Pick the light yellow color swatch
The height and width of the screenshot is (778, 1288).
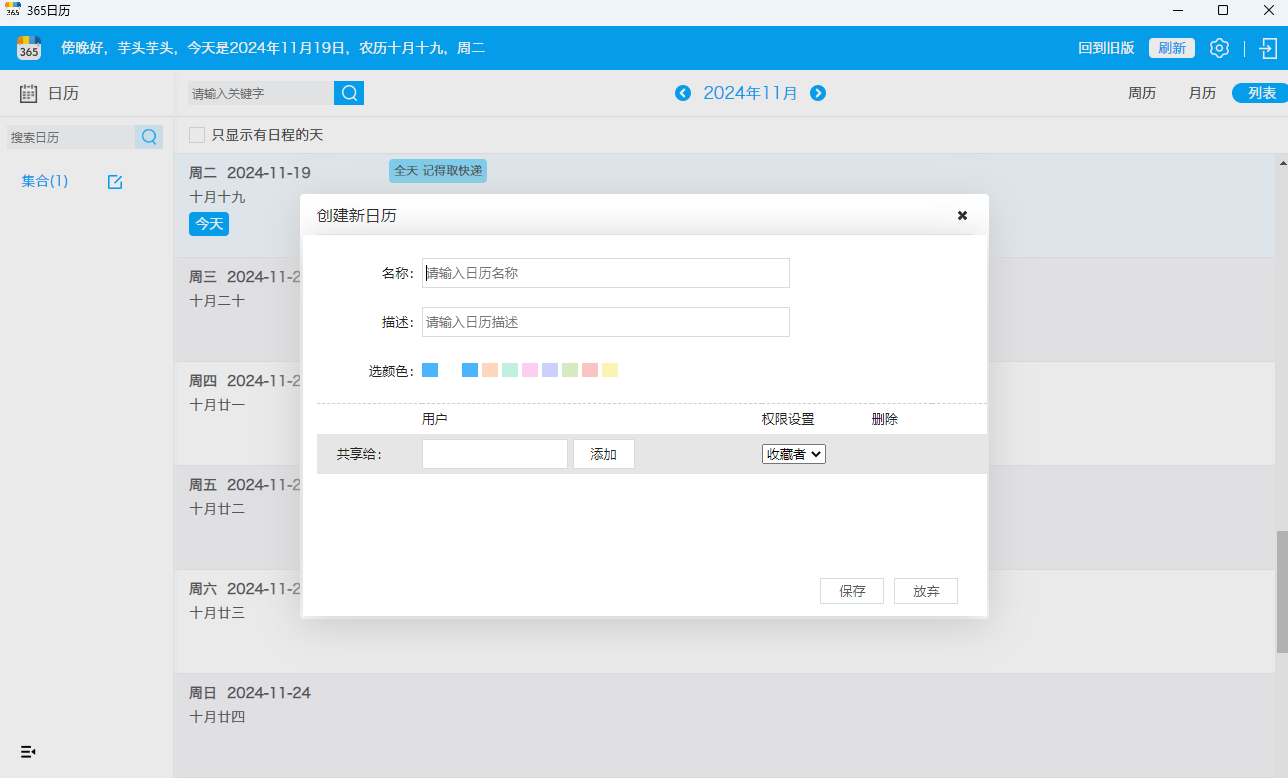click(610, 370)
